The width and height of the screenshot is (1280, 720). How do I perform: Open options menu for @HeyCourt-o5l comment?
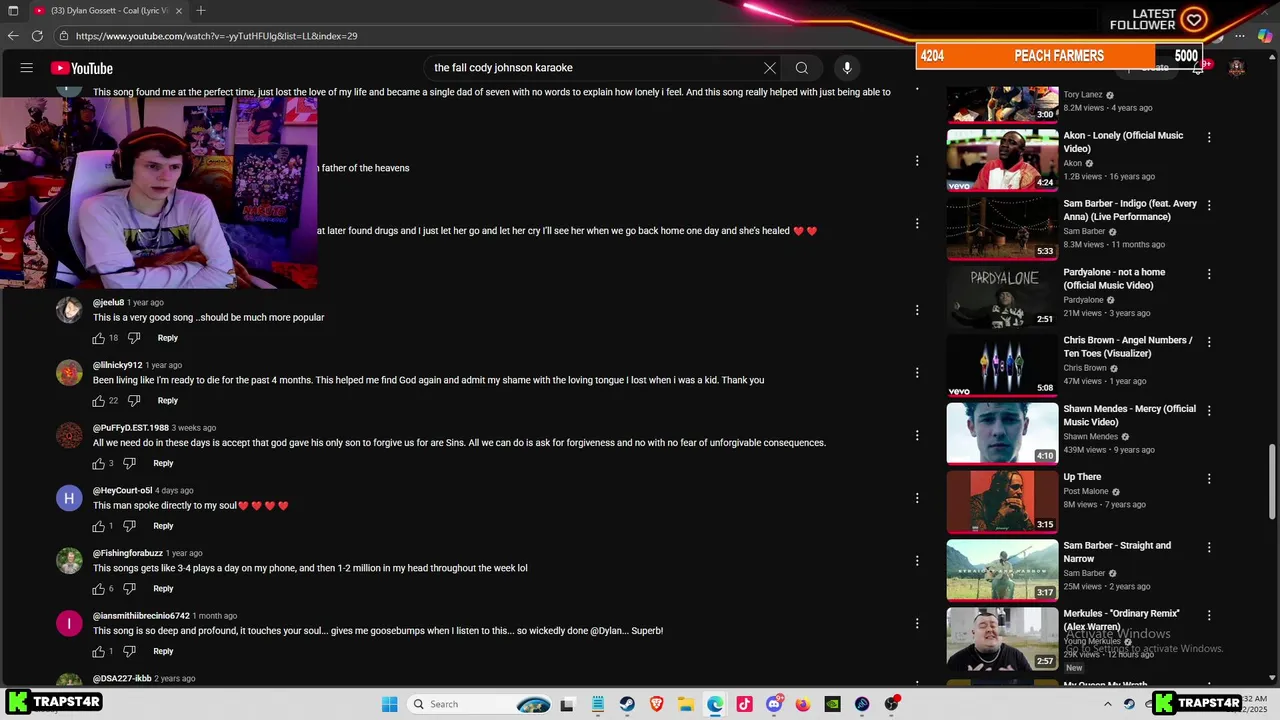917,498
